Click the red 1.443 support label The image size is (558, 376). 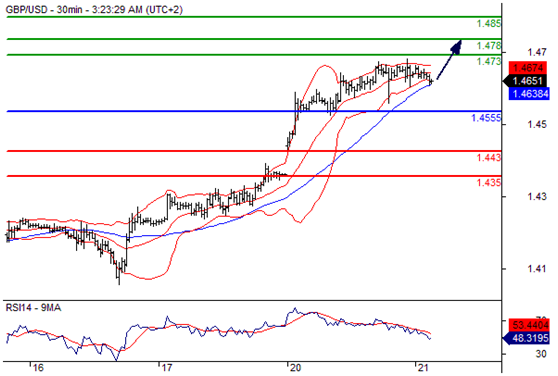coord(489,157)
